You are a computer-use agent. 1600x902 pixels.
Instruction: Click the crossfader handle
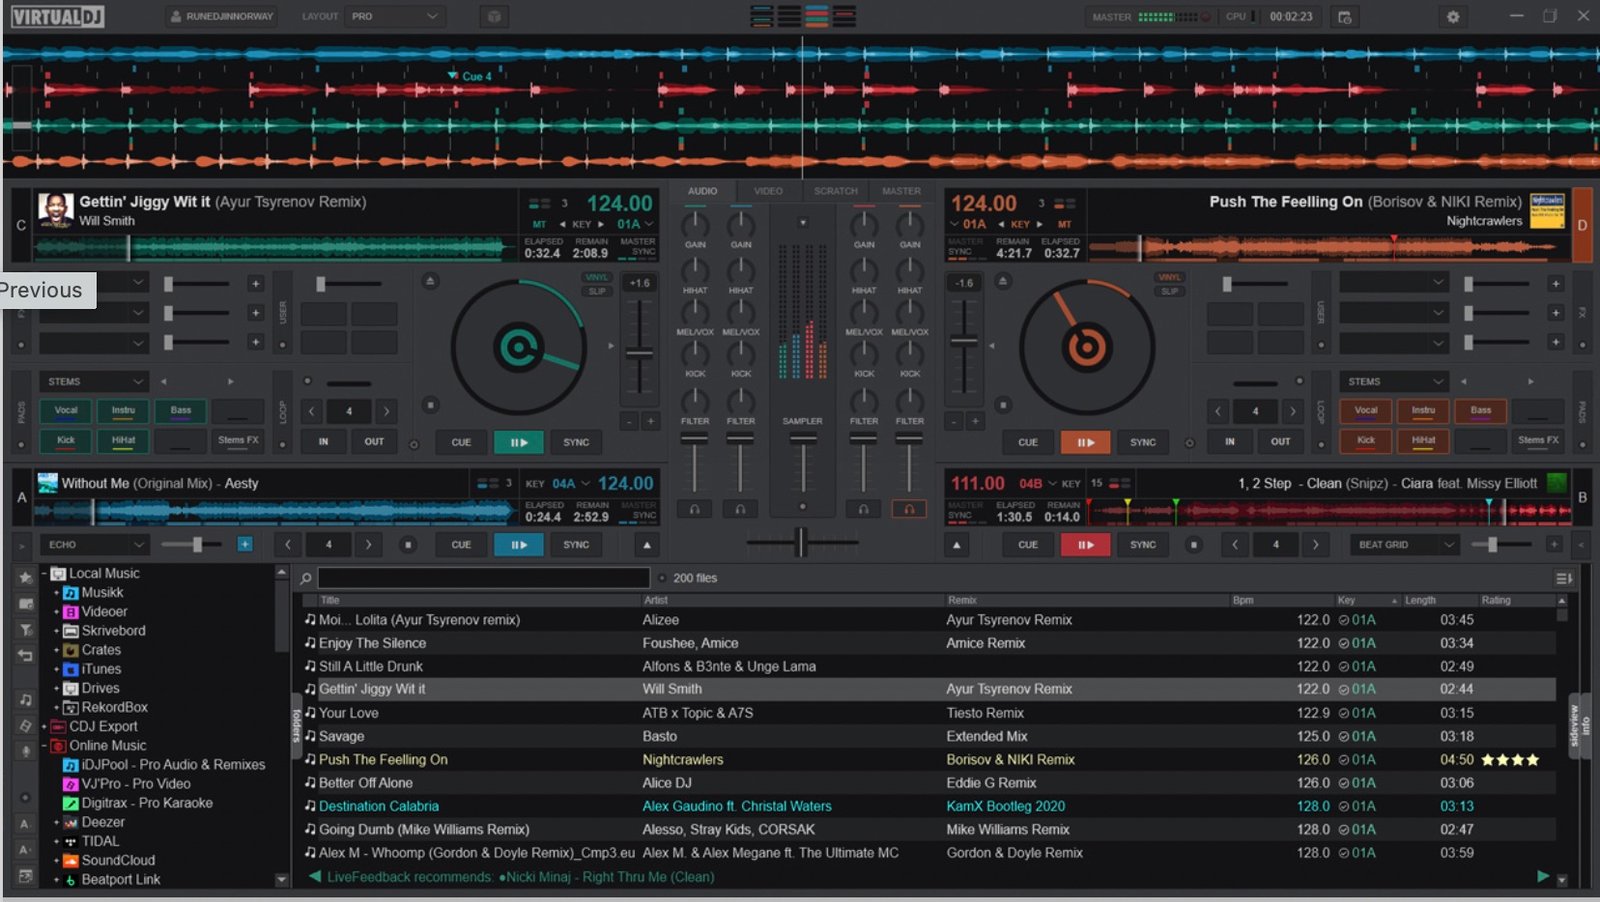[x=800, y=543]
